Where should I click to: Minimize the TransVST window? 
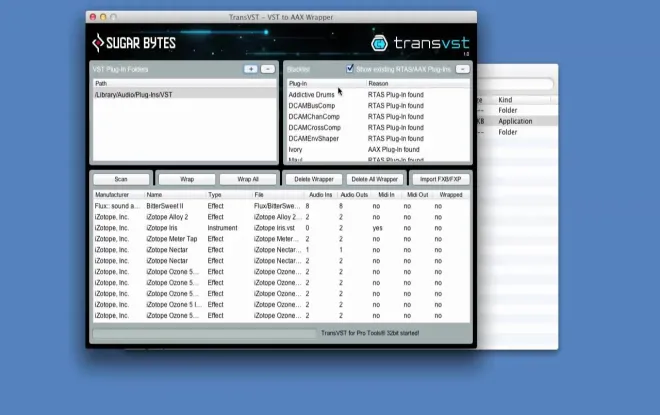coord(103,17)
